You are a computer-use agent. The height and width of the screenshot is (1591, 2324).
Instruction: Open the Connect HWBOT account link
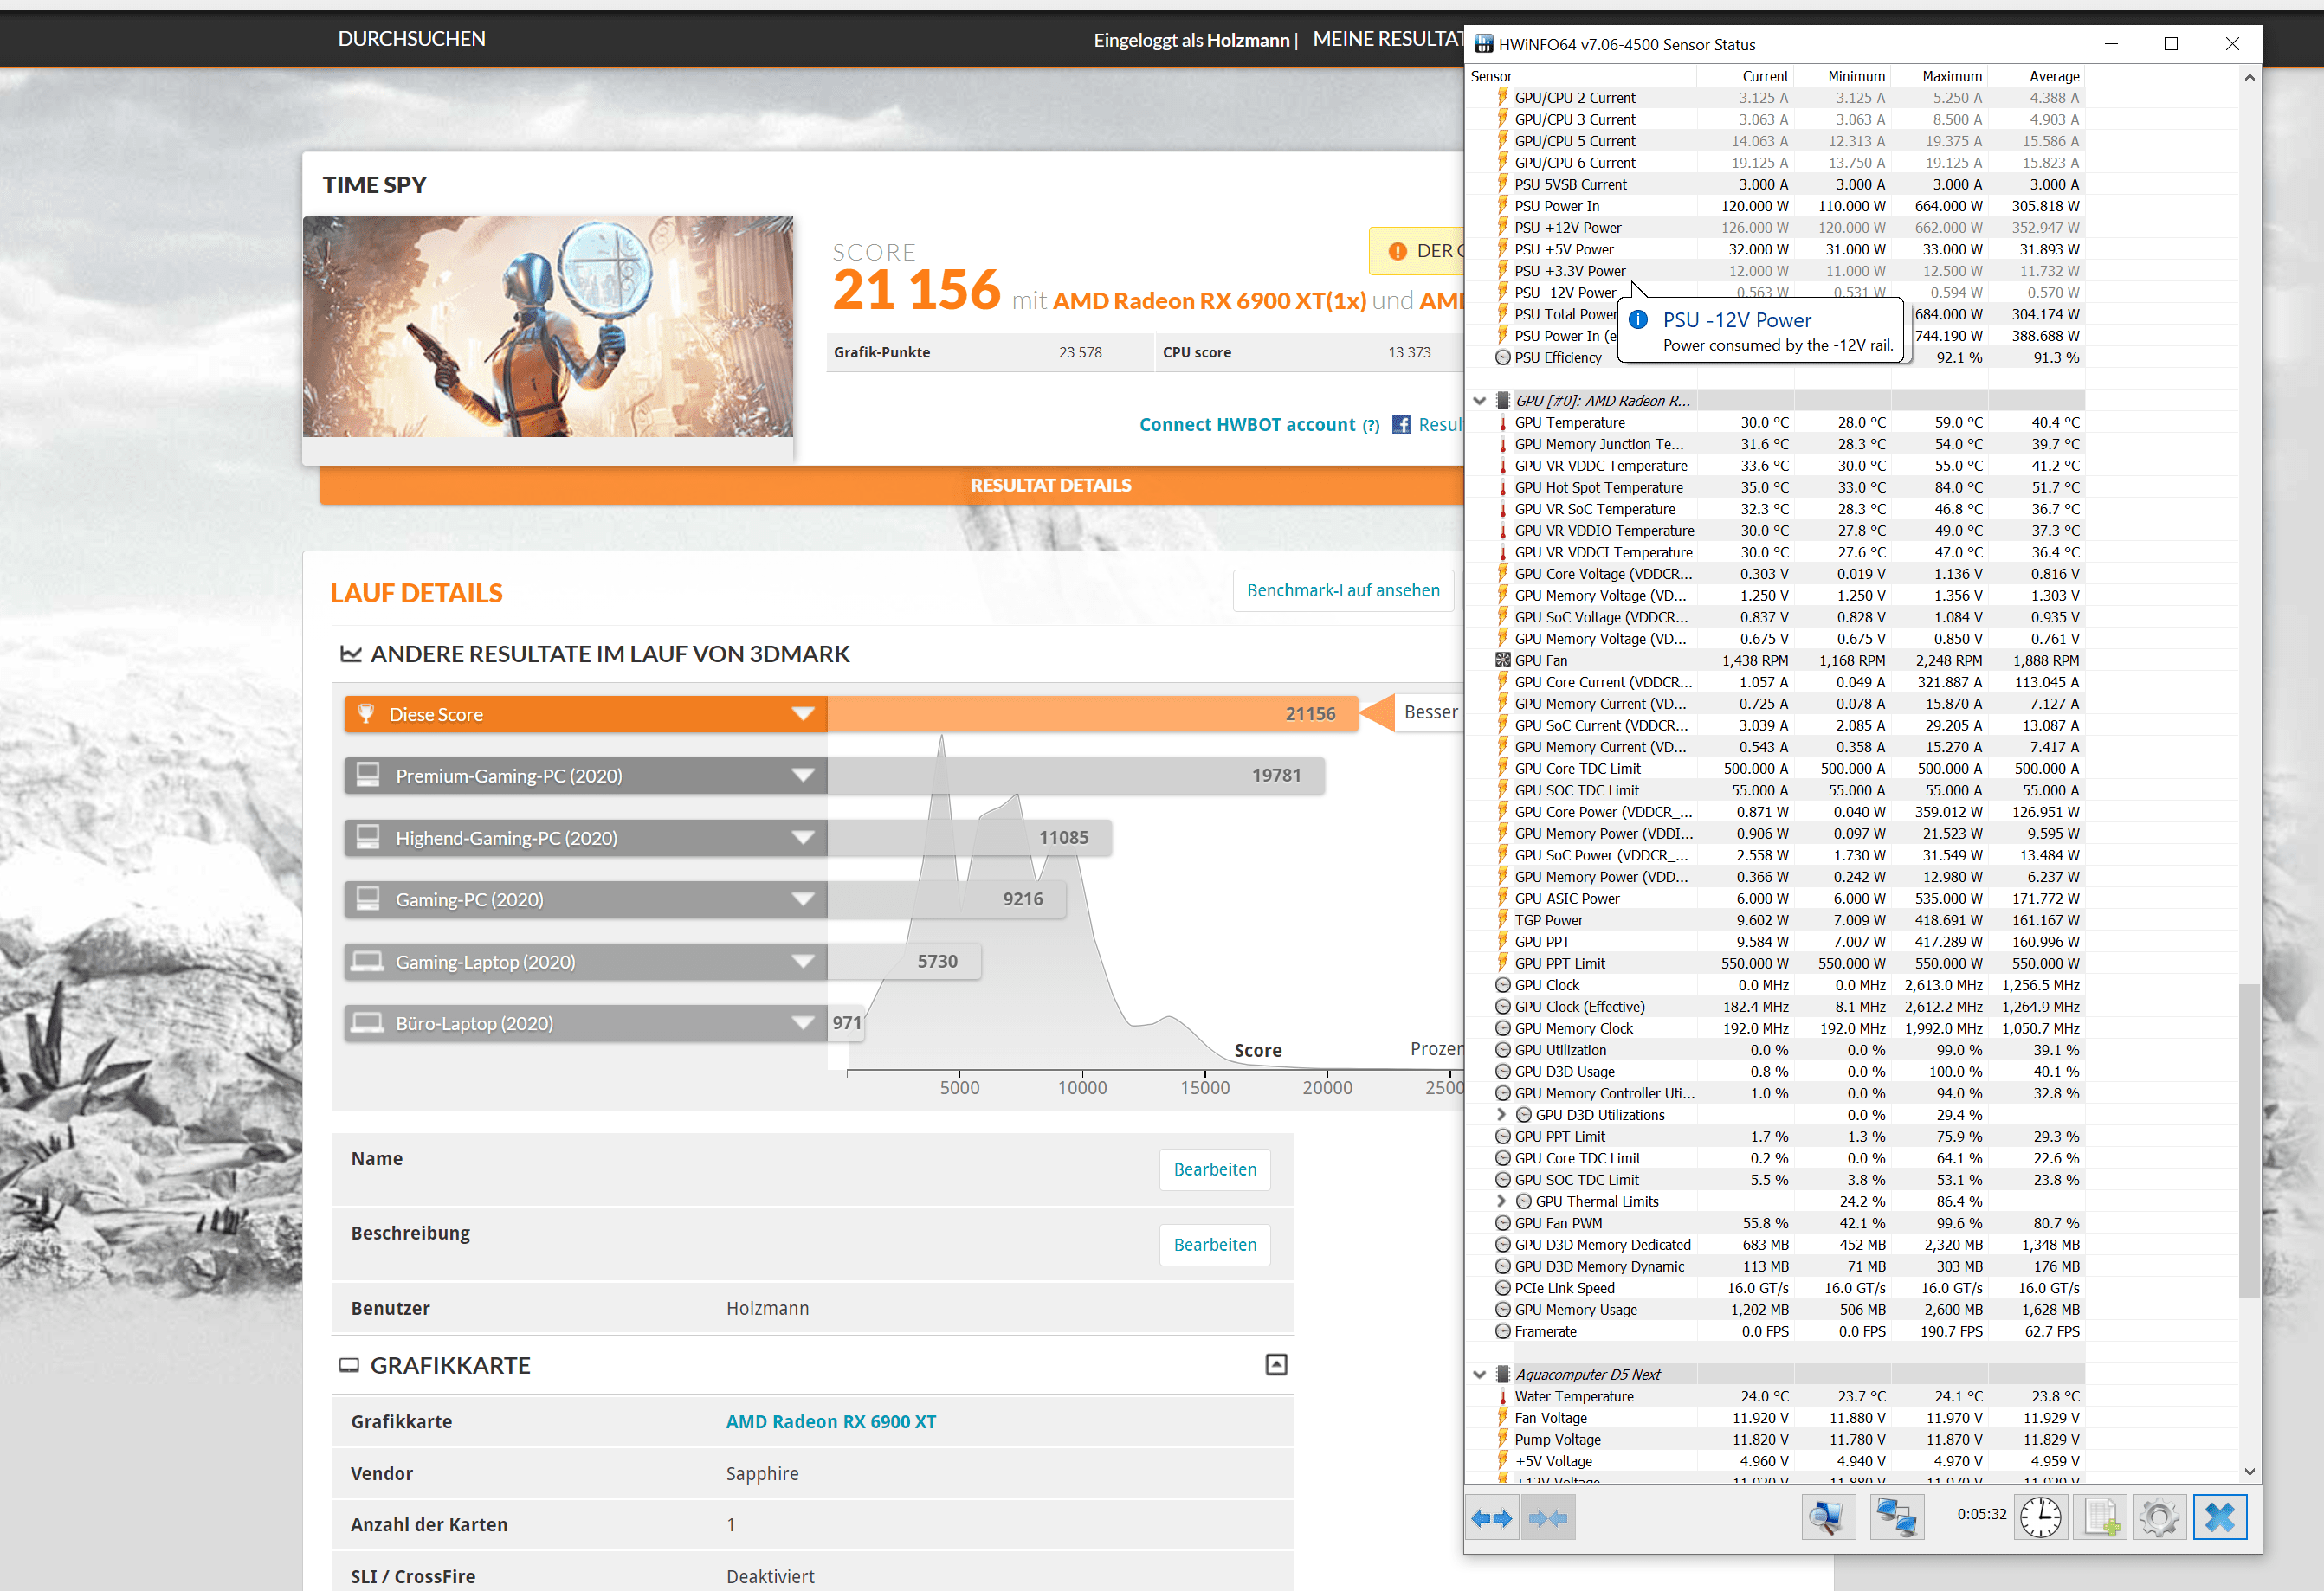pyautogui.click(x=1247, y=425)
